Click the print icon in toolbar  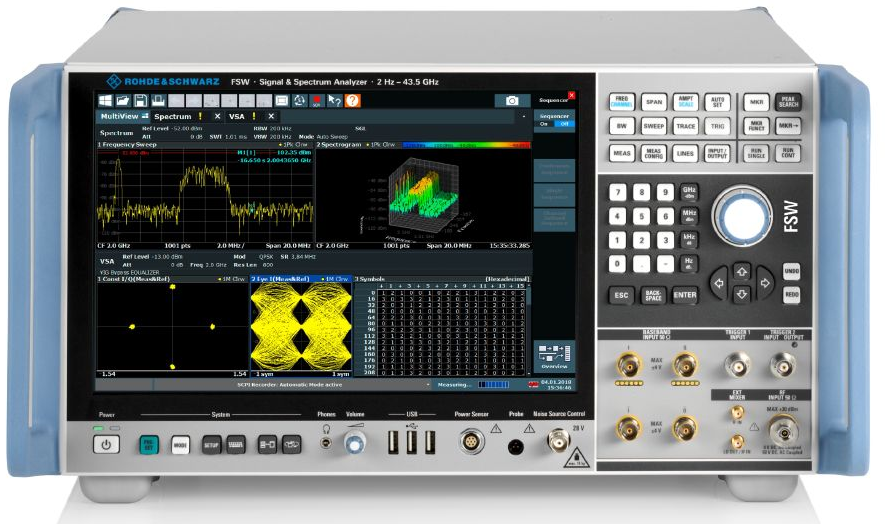tap(157, 101)
